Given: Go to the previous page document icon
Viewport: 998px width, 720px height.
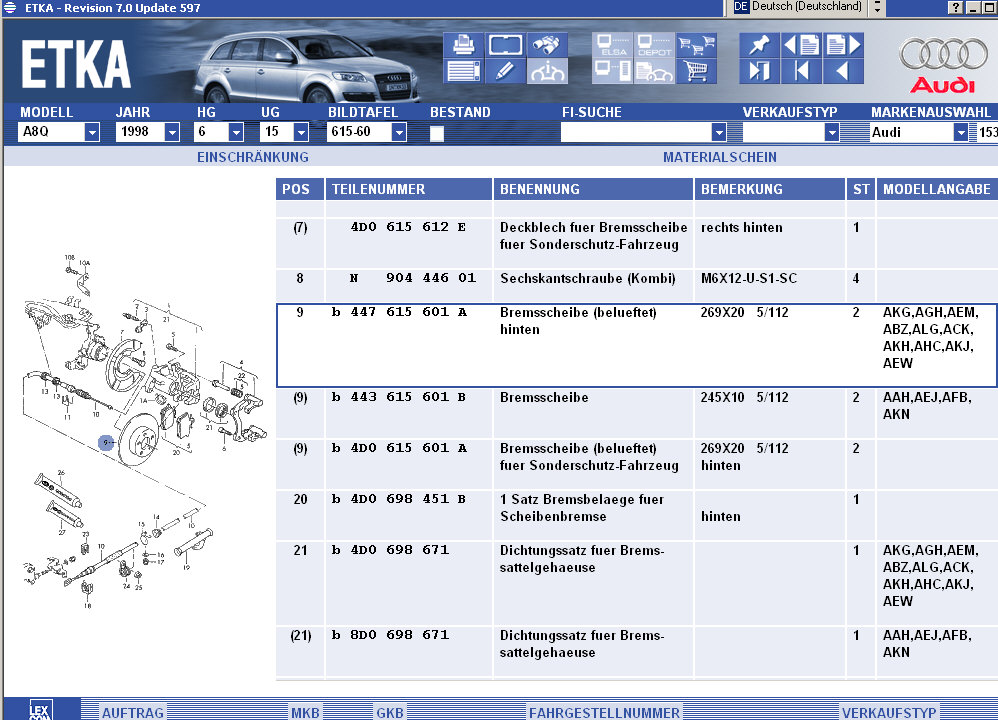Looking at the screenshot, I should [x=801, y=45].
